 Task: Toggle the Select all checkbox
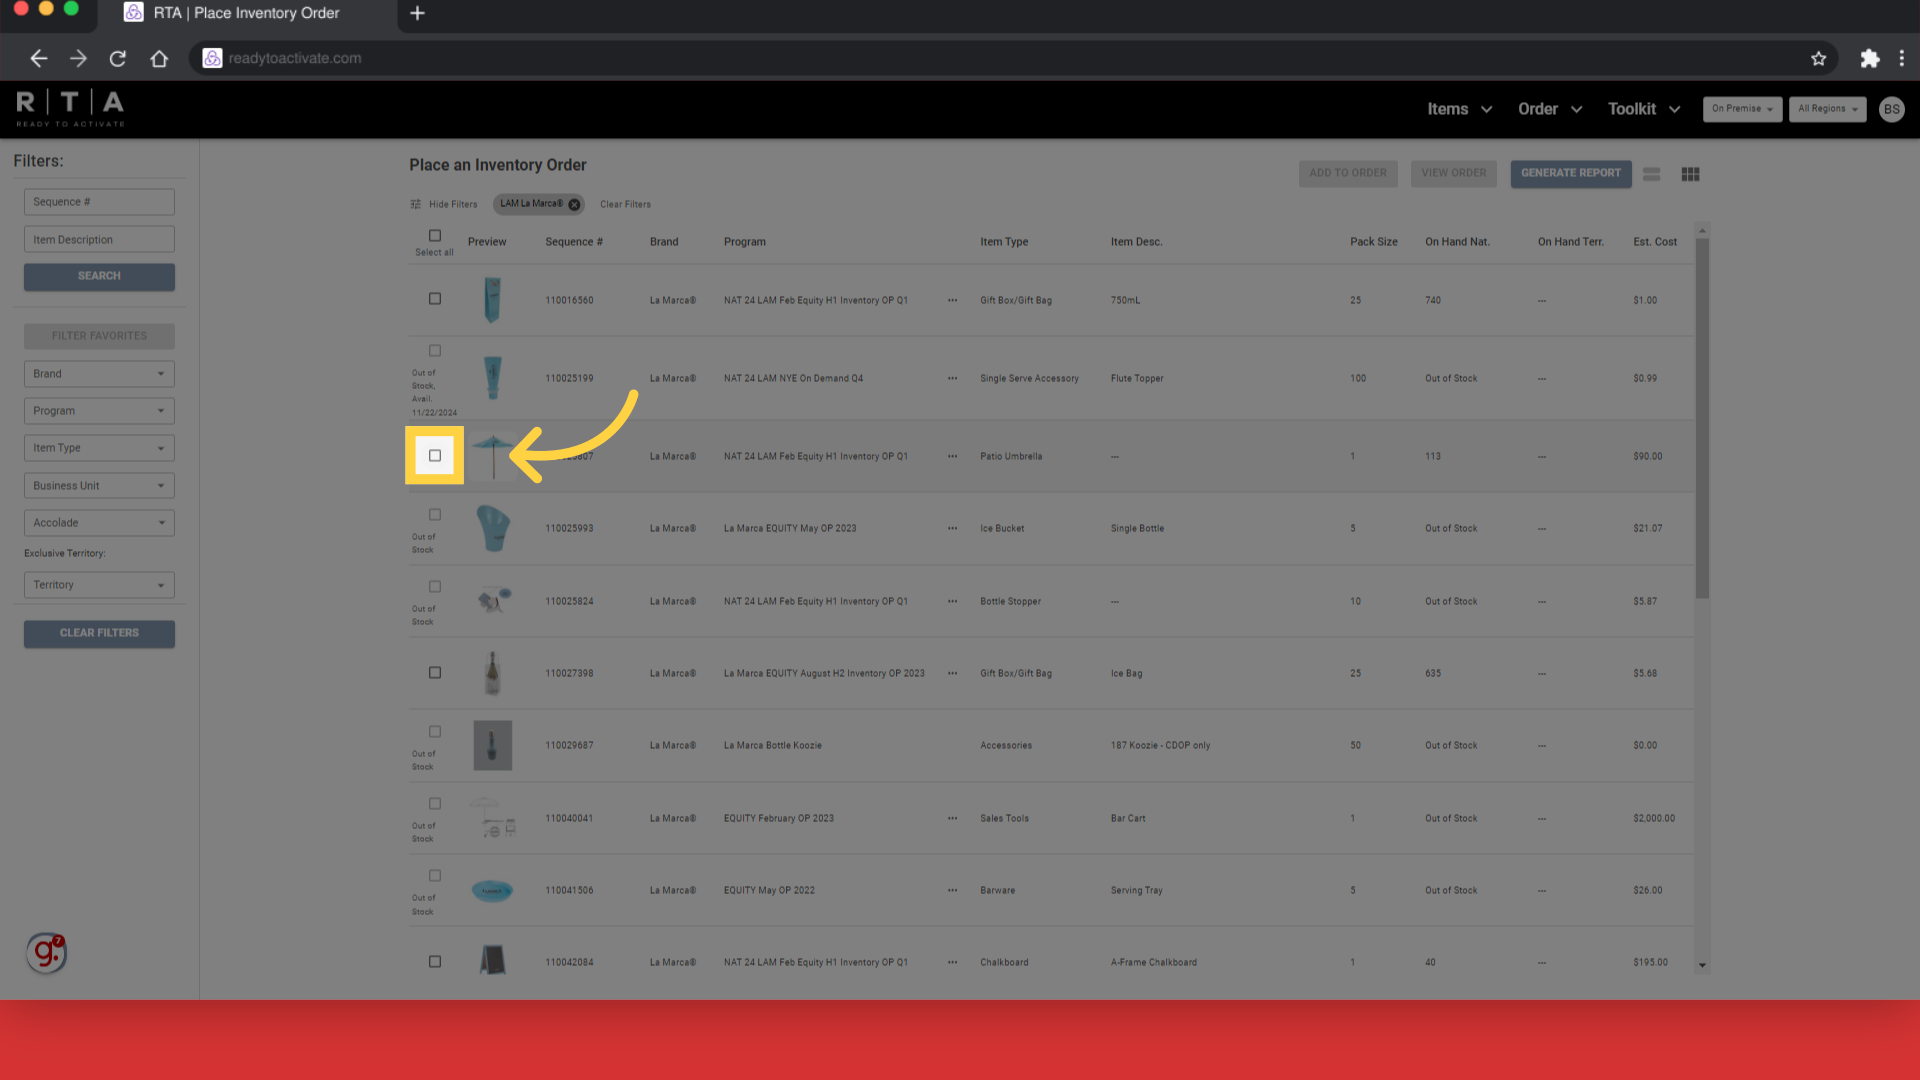coord(435,236)
